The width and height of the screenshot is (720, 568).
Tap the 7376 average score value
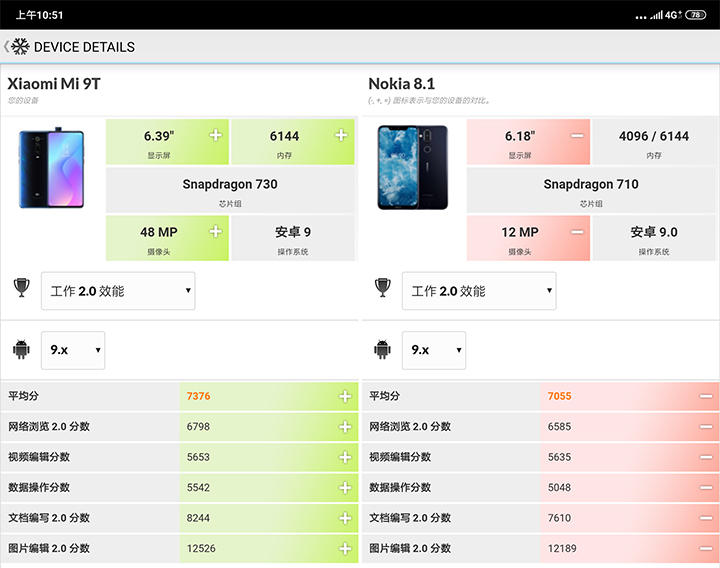click(x=198, y=396)
